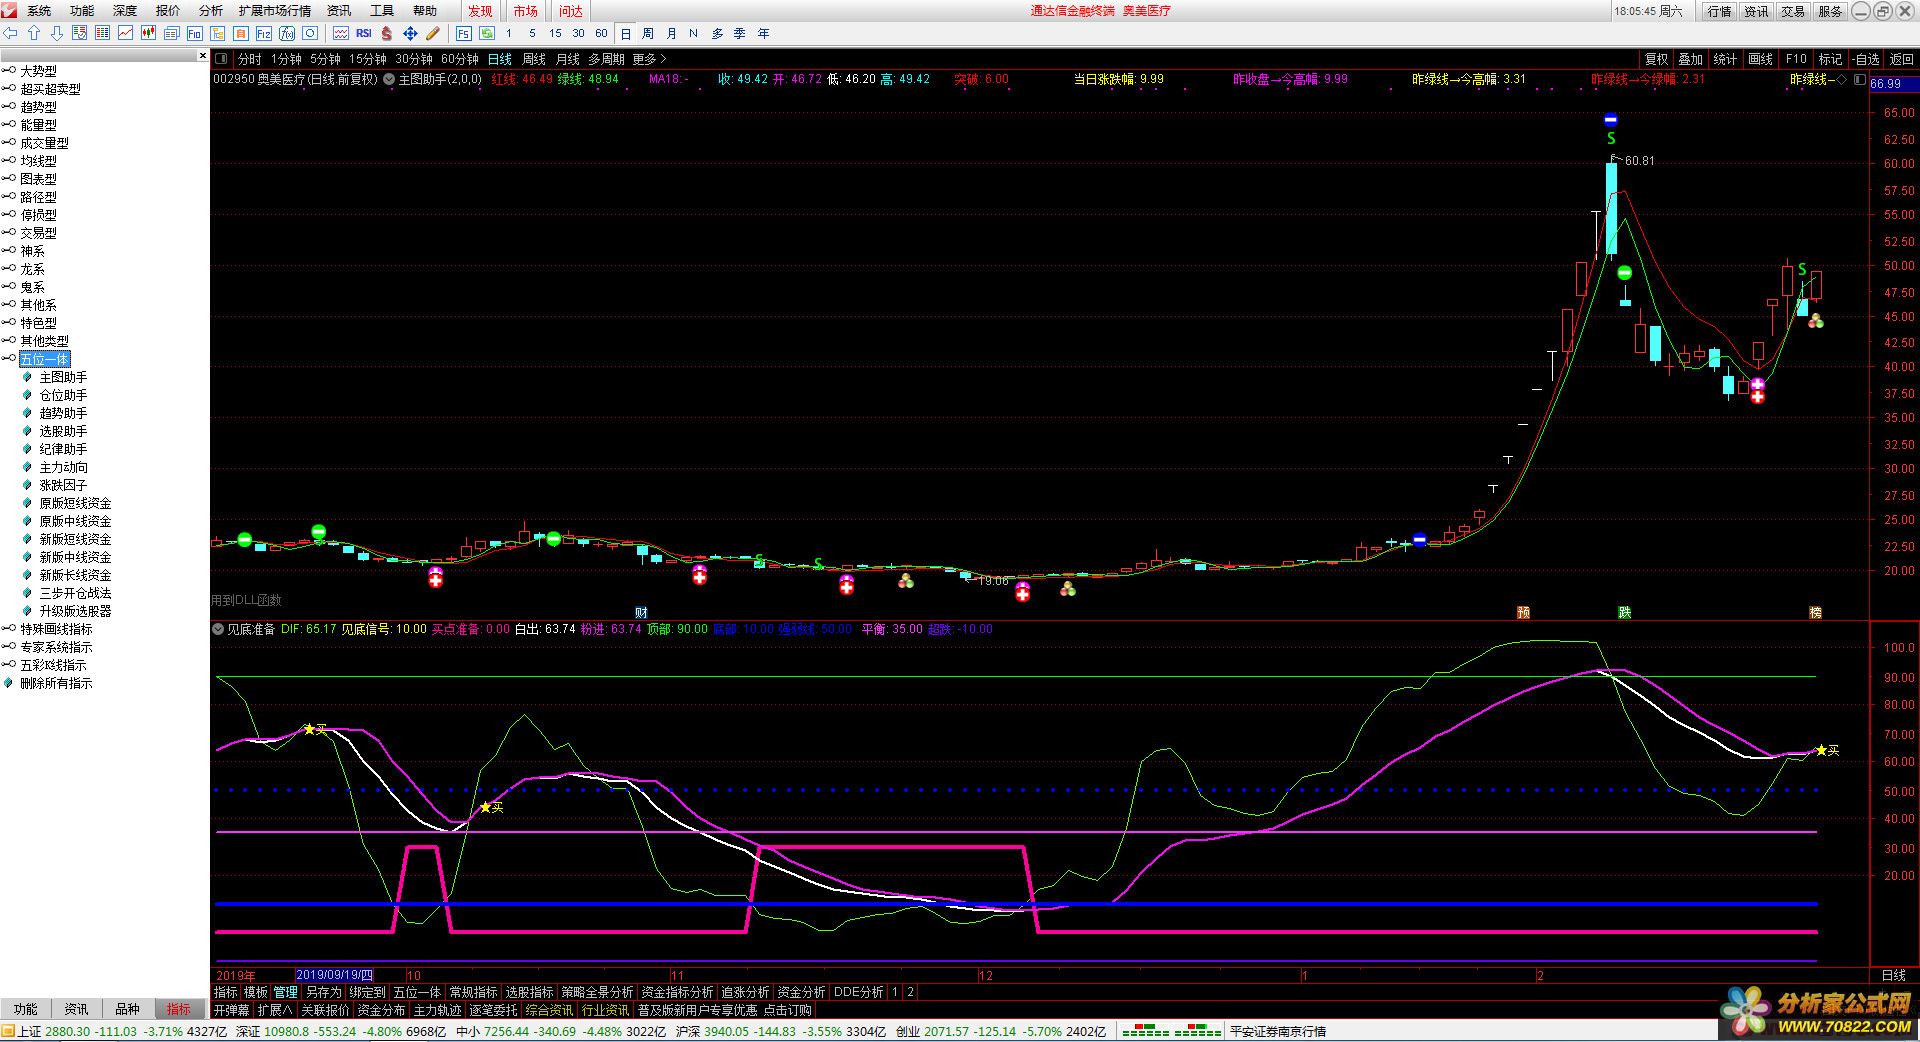Select the monthly 月 period toolbar button
The width and height of the screenshot is (1920, 1042).
click(x=671, y=33)
